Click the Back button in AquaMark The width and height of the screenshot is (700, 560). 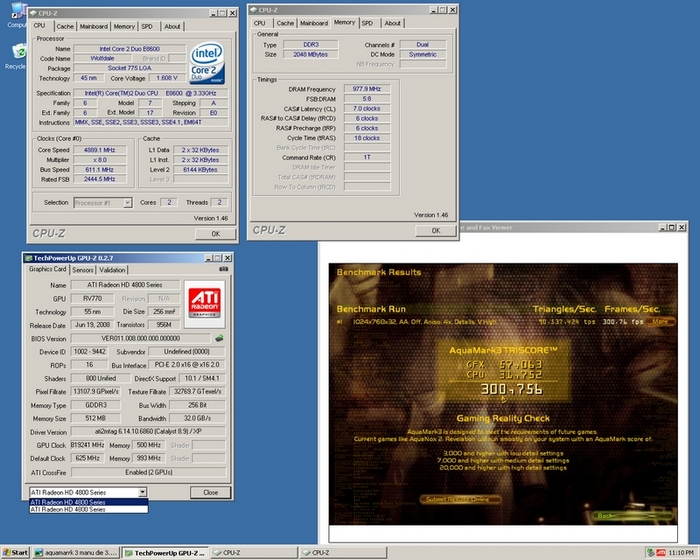633,516
